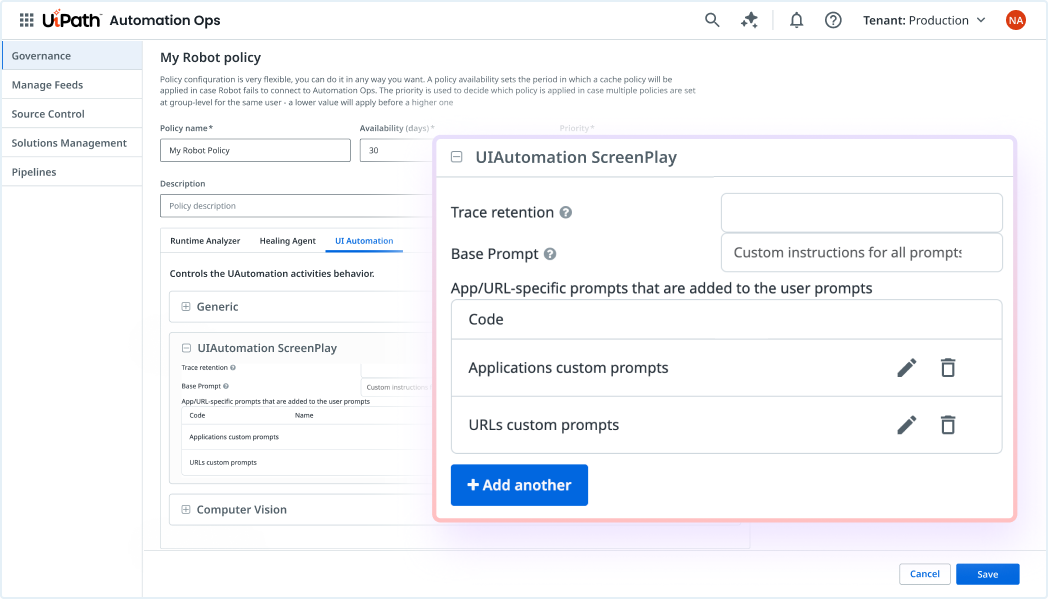Image resolution: width=1048 pixels, height=599 pixels.
Task: Click the Cancel button
Action: coord(924,574)
